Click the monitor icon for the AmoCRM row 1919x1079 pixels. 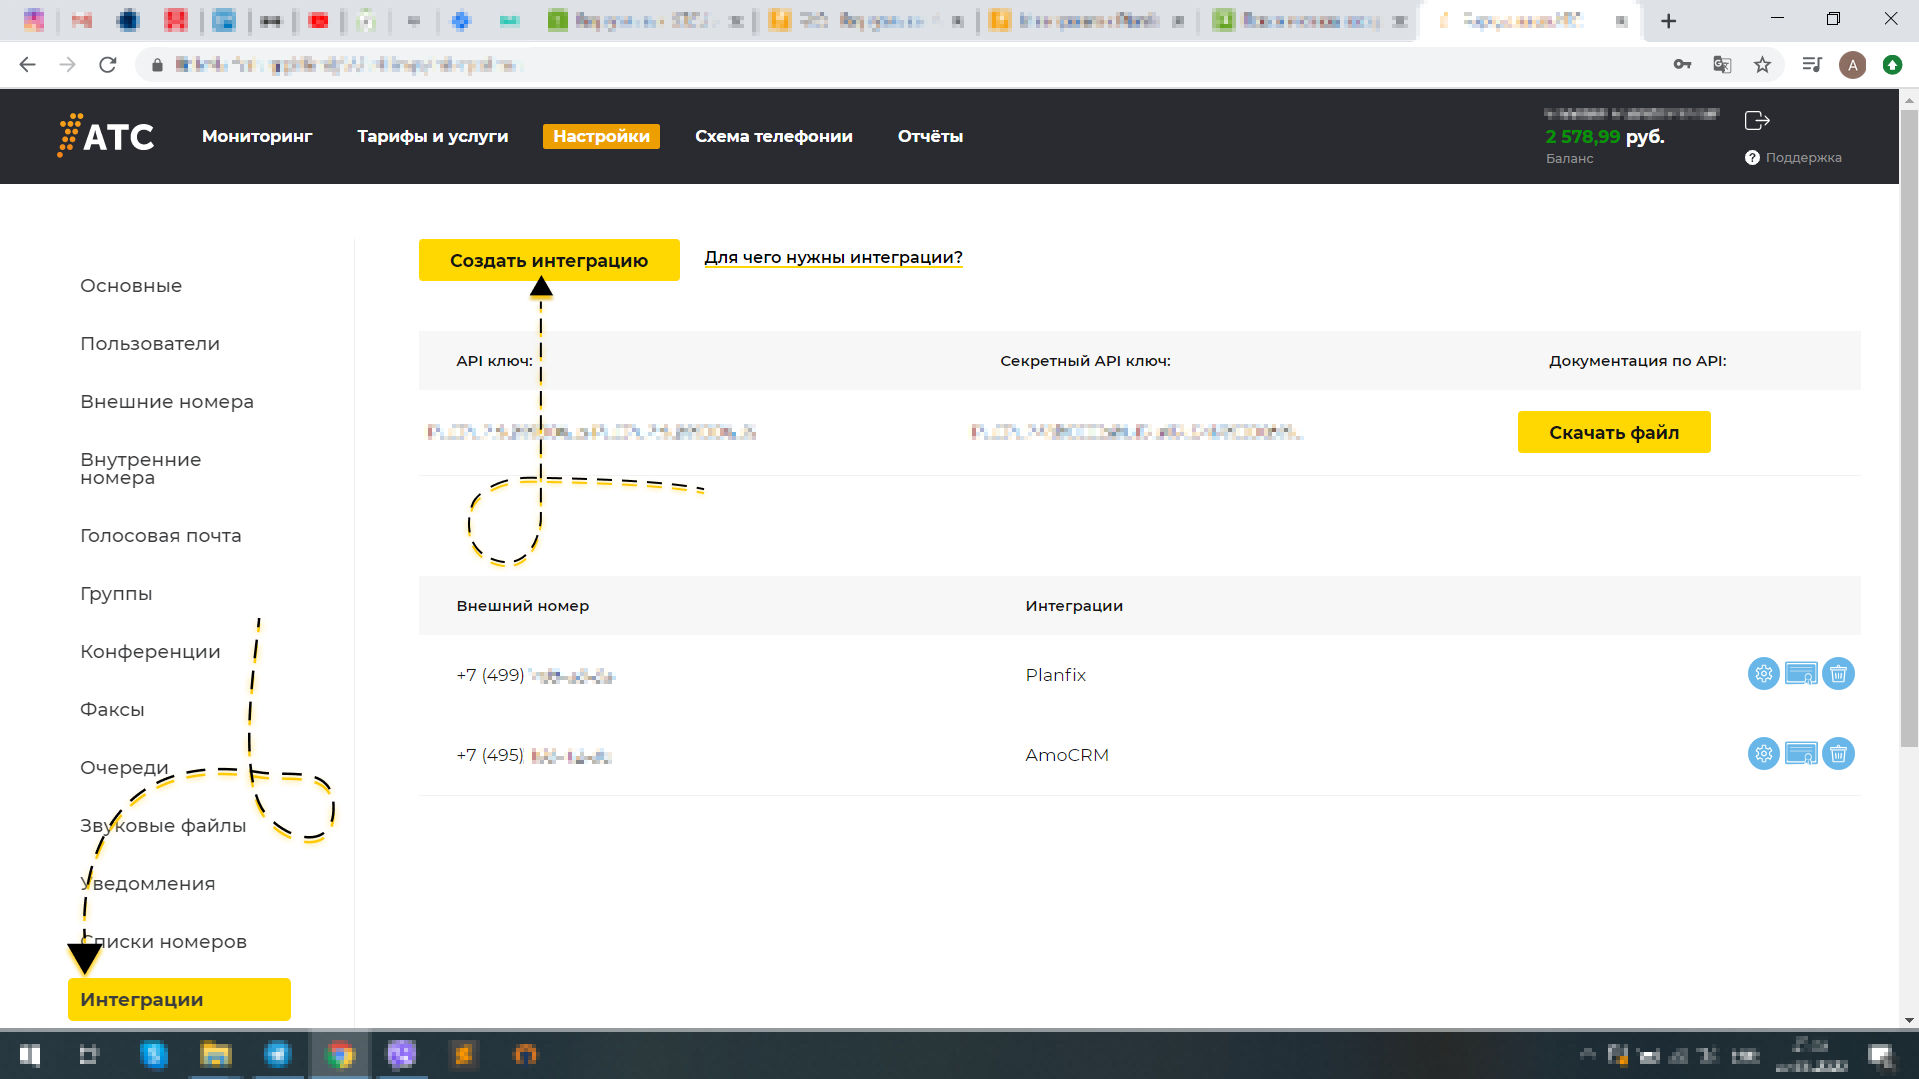coord(1801,754)
